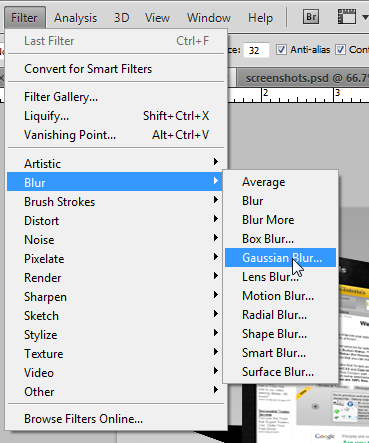Open the dropdown arrow beside filmstrip icon
Viewport: 369px width, 443px height.
pyautogui.click(x=365, y=17)
